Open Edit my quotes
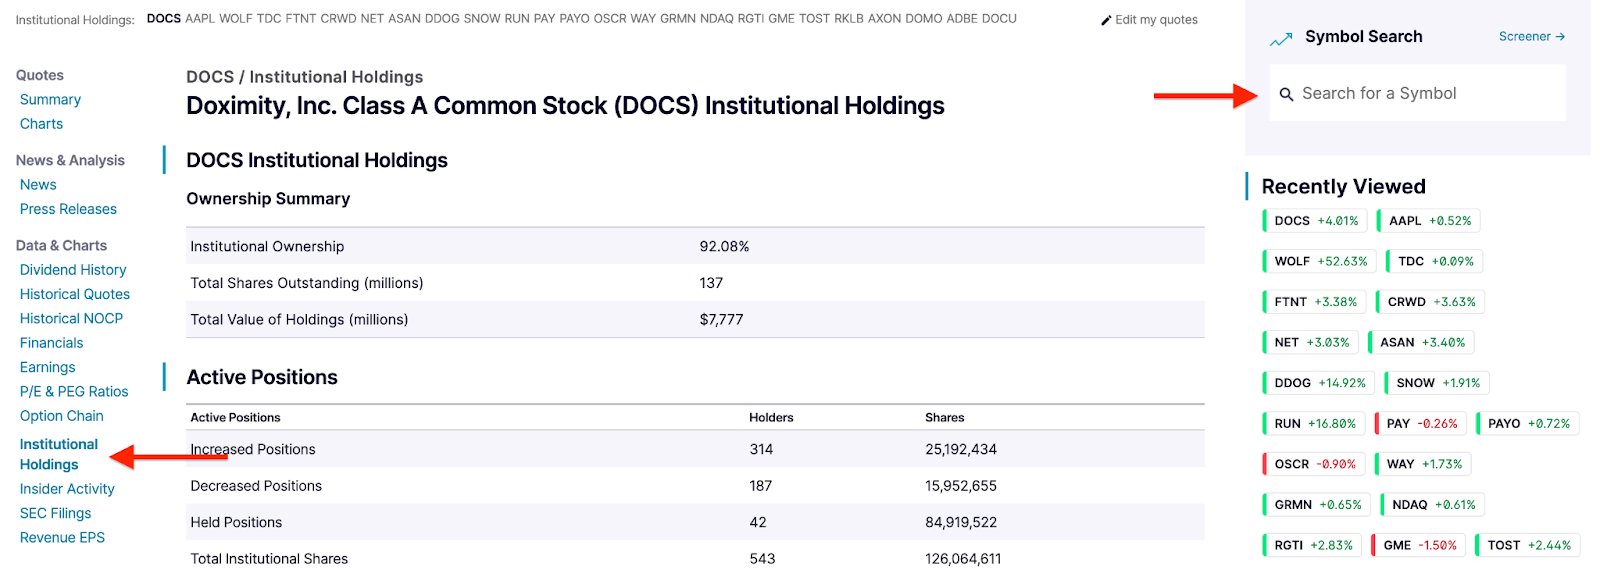1600x570 pixels. point(1156,20)
